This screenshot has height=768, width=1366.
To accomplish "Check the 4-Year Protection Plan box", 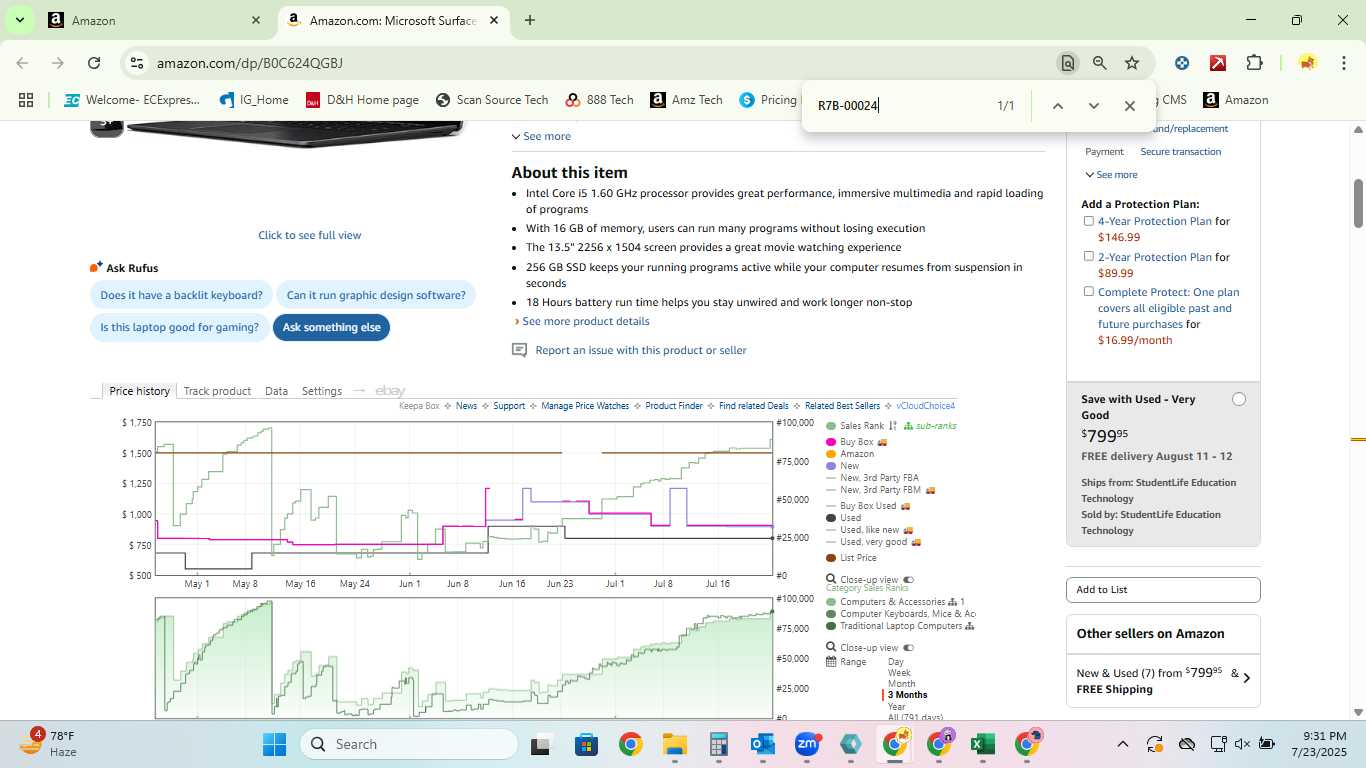I will click(x=1089, y=221).
